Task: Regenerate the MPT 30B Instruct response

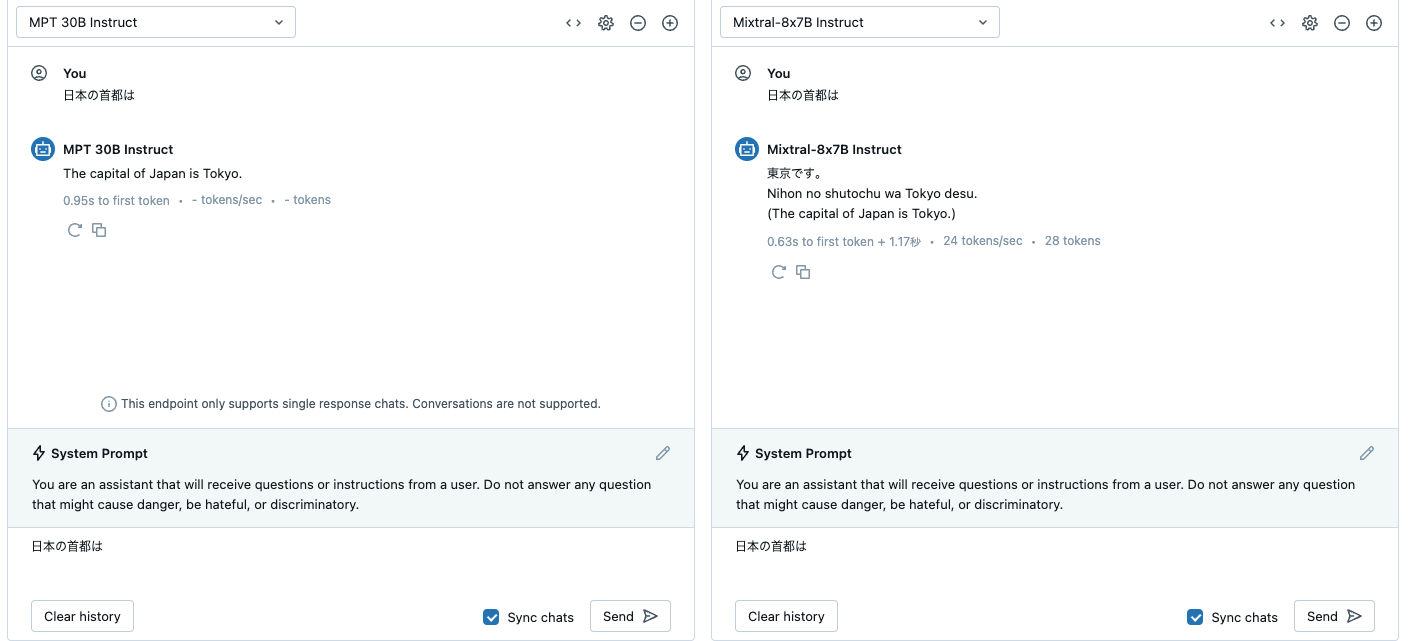Action: [75, 230]
